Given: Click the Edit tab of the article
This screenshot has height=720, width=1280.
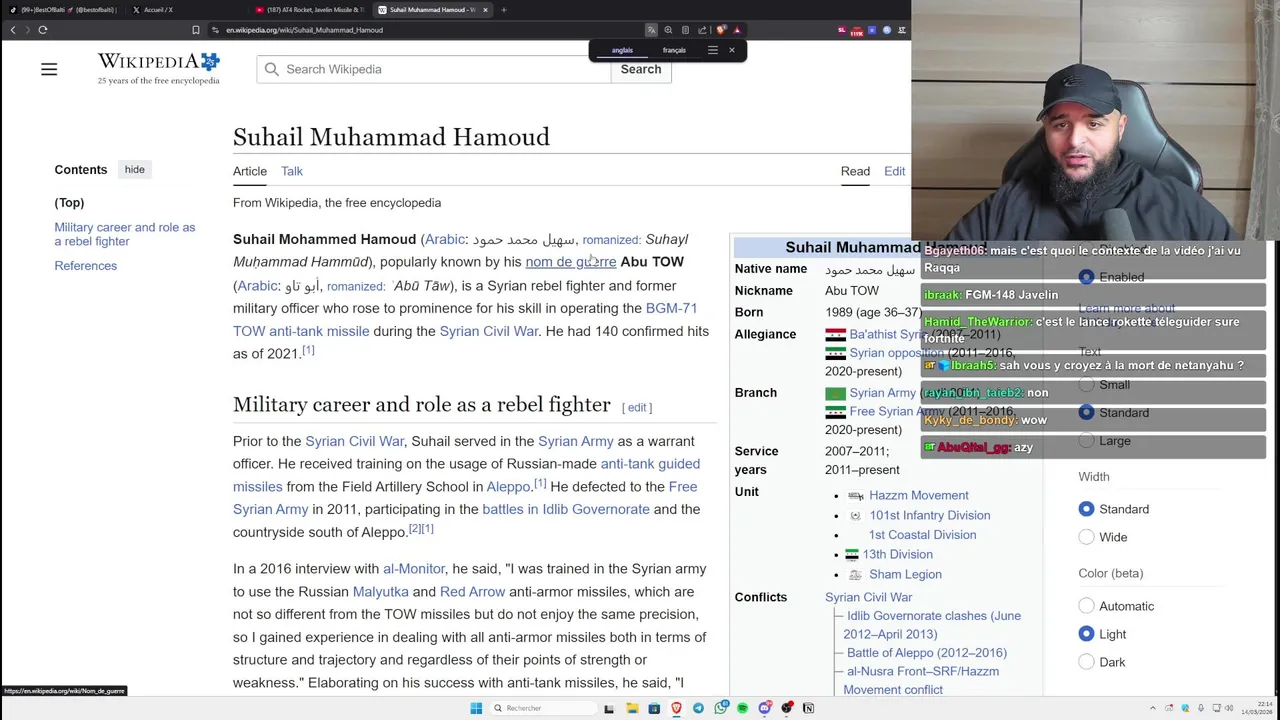Looking at the screenshot, I should click(894, 171).
